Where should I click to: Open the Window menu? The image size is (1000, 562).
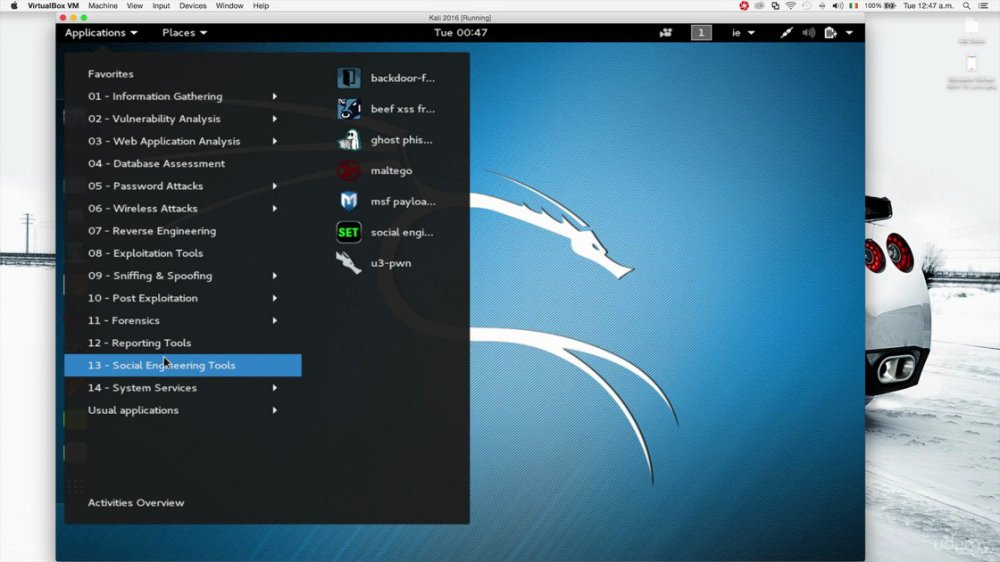pos(229,6)
